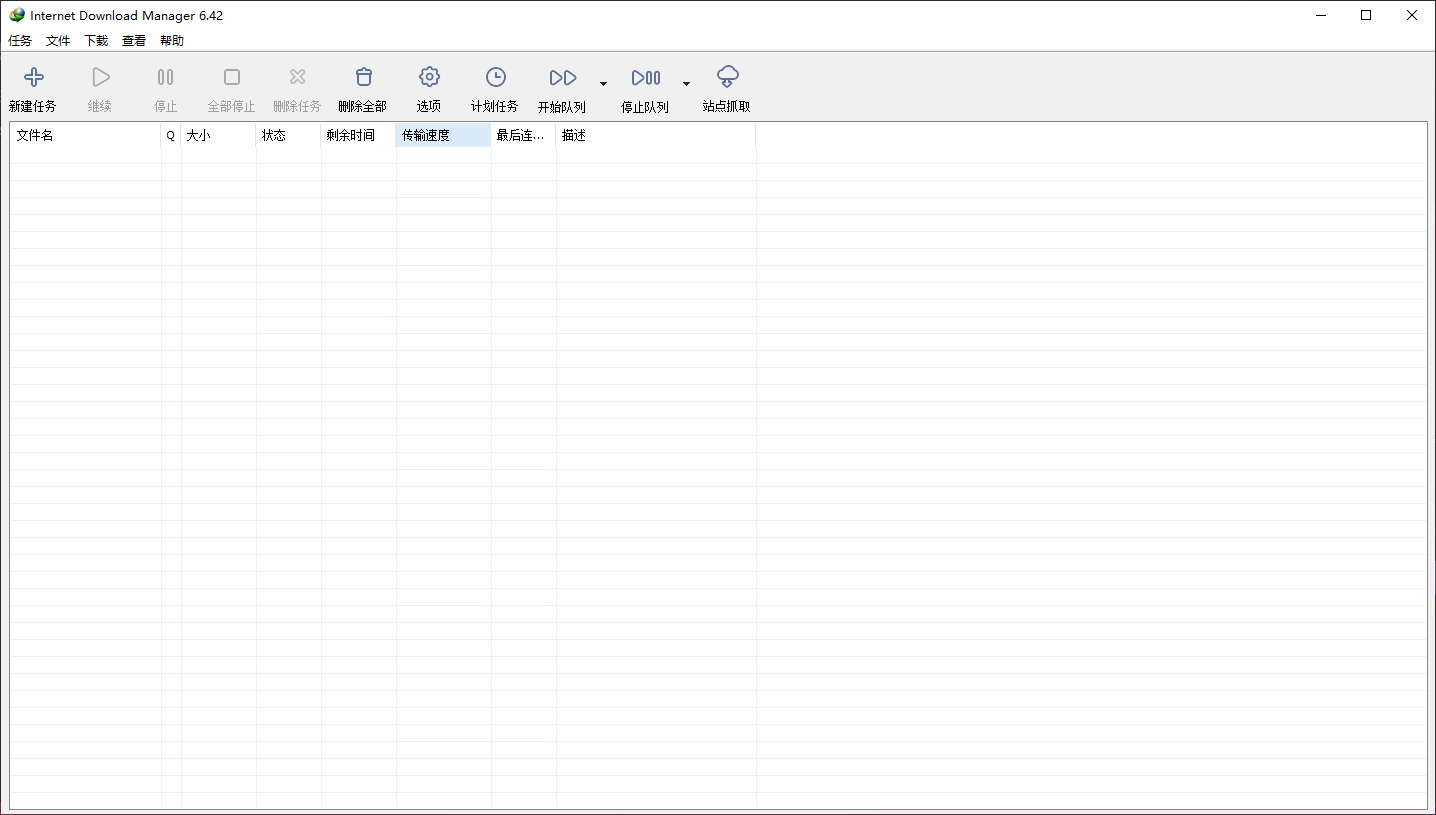
Task: Close the Internet Download Manager window
Action: click(x=1413, y=15)
